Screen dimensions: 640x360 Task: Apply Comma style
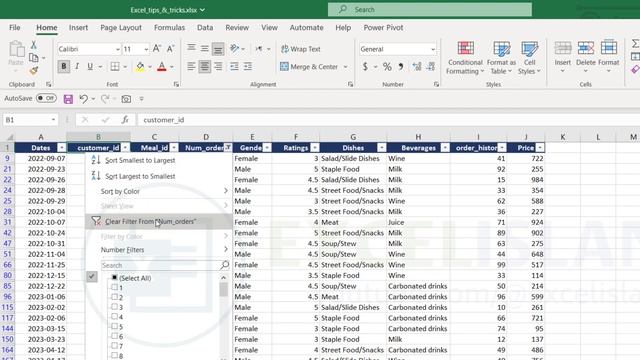tap(401, 66)
